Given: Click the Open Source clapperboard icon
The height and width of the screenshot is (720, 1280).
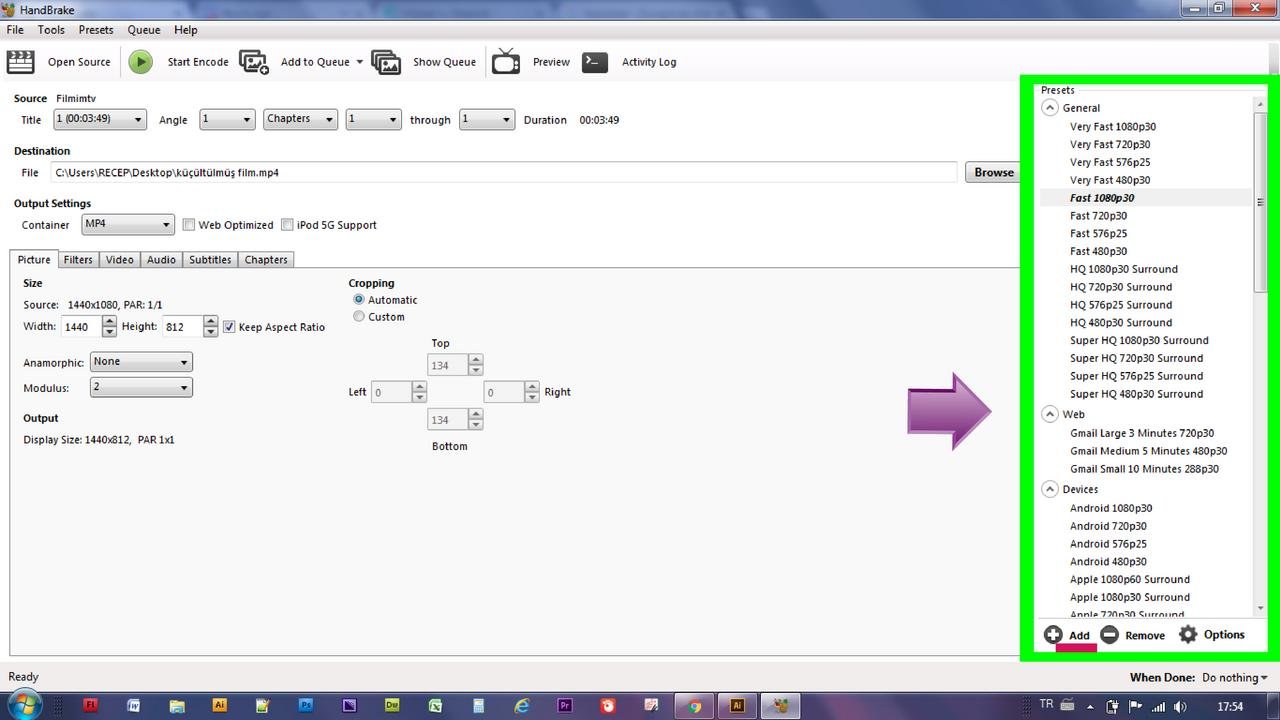Looking at the screenshot, I should pyautogui.click(x=21, y=62).
